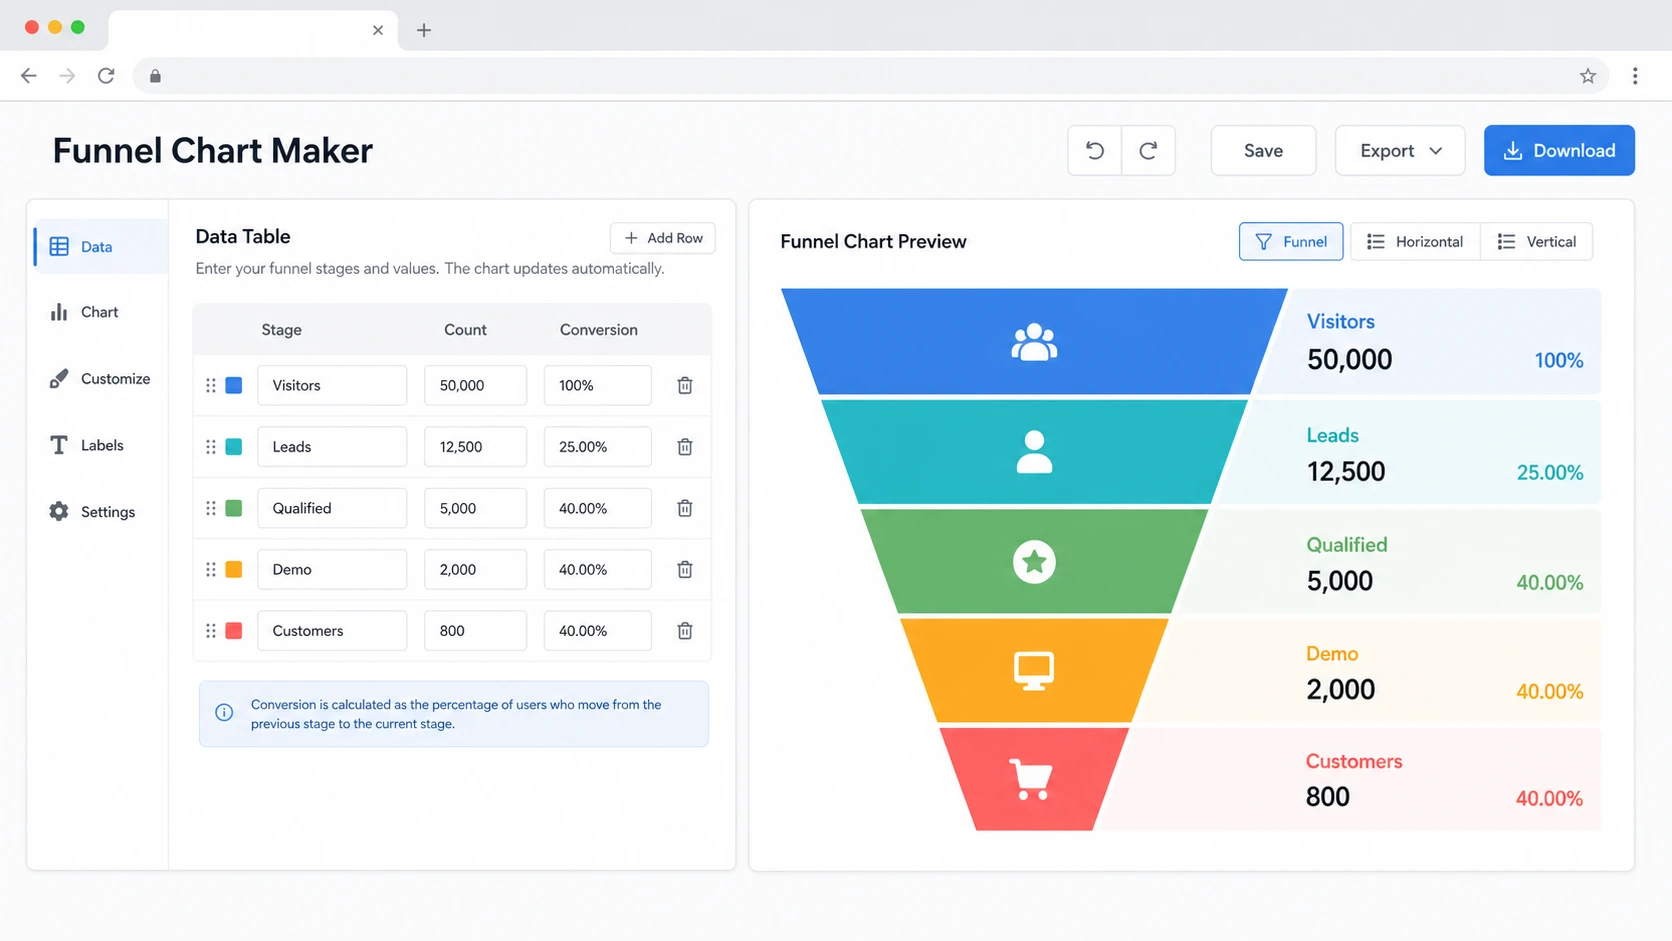Open the Customize sidebar tab
The height and width of the screenshot is (941, 1672).
[x=100, y=379]
